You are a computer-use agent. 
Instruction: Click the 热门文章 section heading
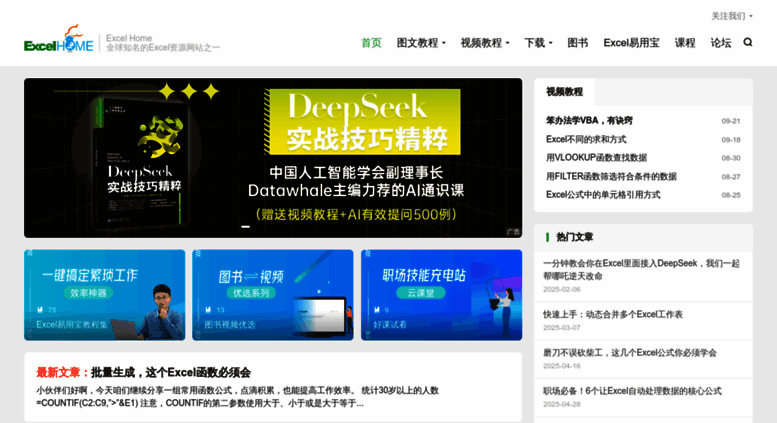pyautogui.click(x=574, y=237)
